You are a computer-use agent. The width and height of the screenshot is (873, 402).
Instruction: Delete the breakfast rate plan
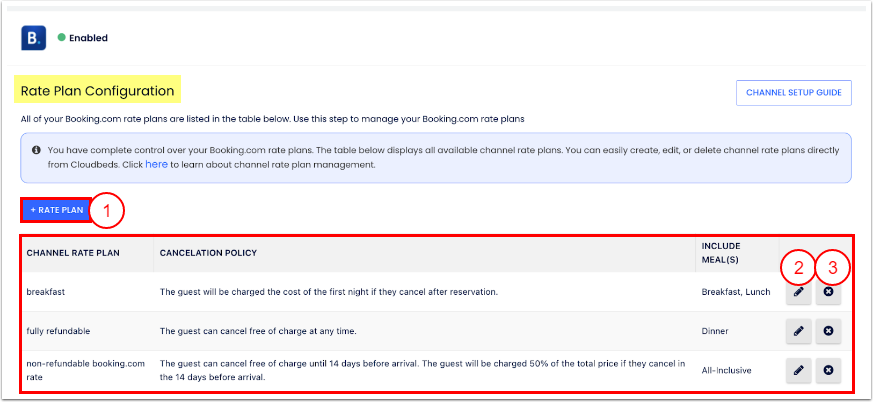[x=828, y=292]
